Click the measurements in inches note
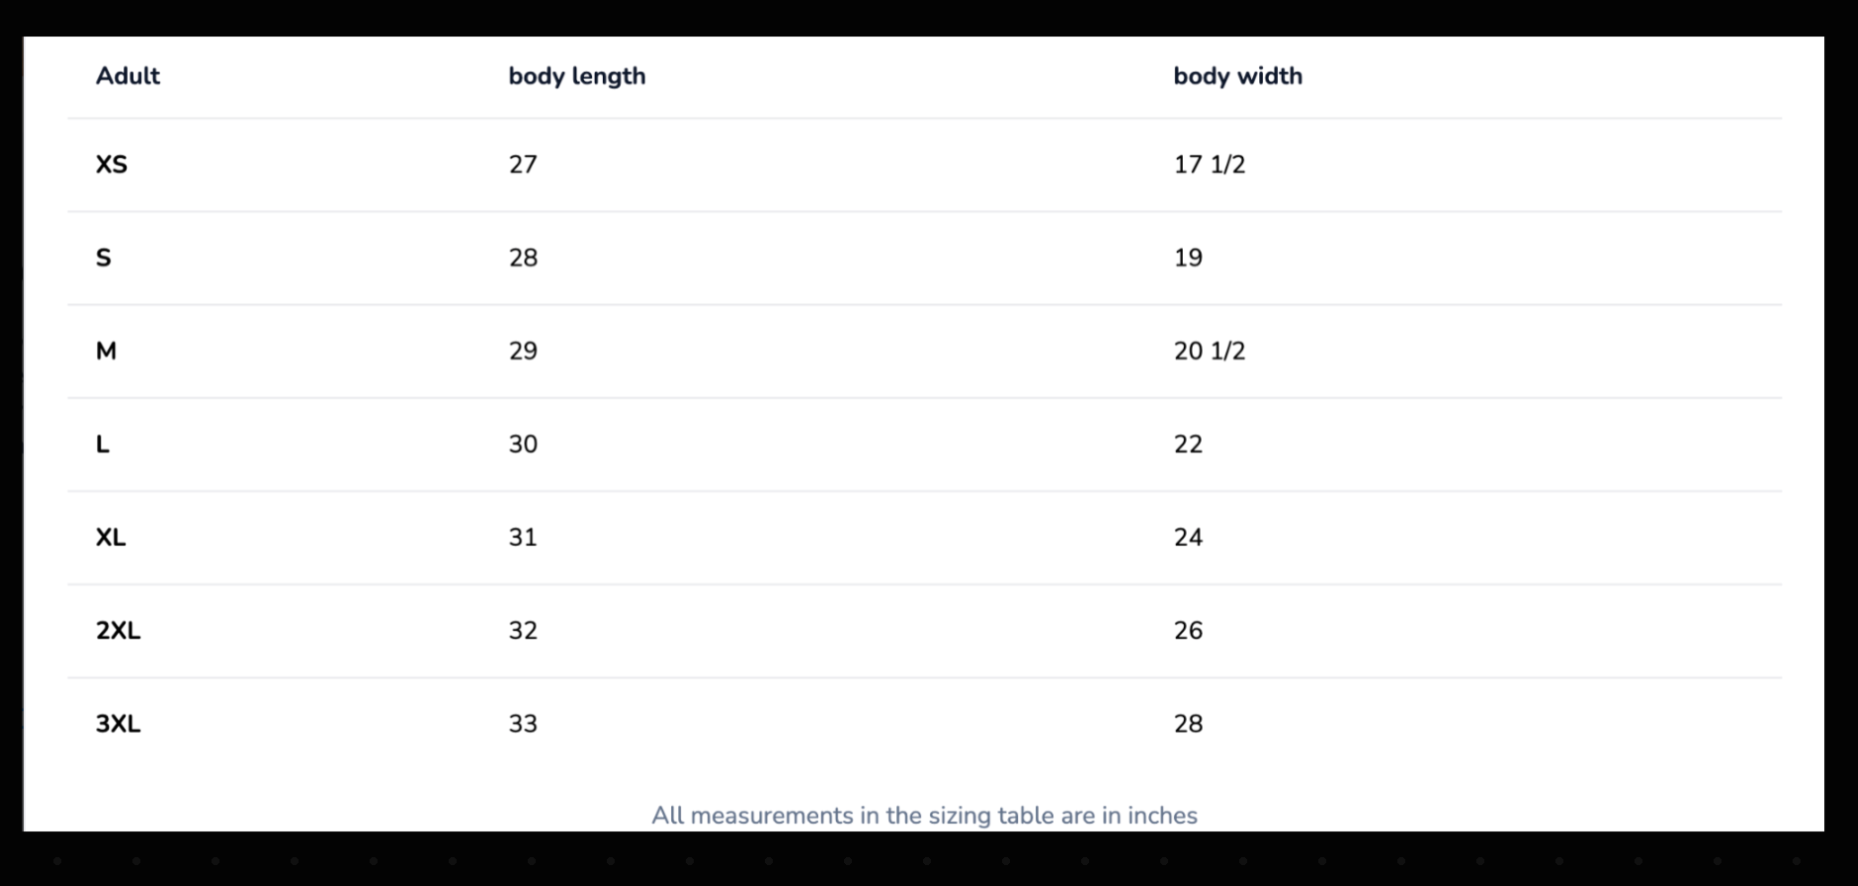This screenshot has height=886, width=1858. [924, 815]
